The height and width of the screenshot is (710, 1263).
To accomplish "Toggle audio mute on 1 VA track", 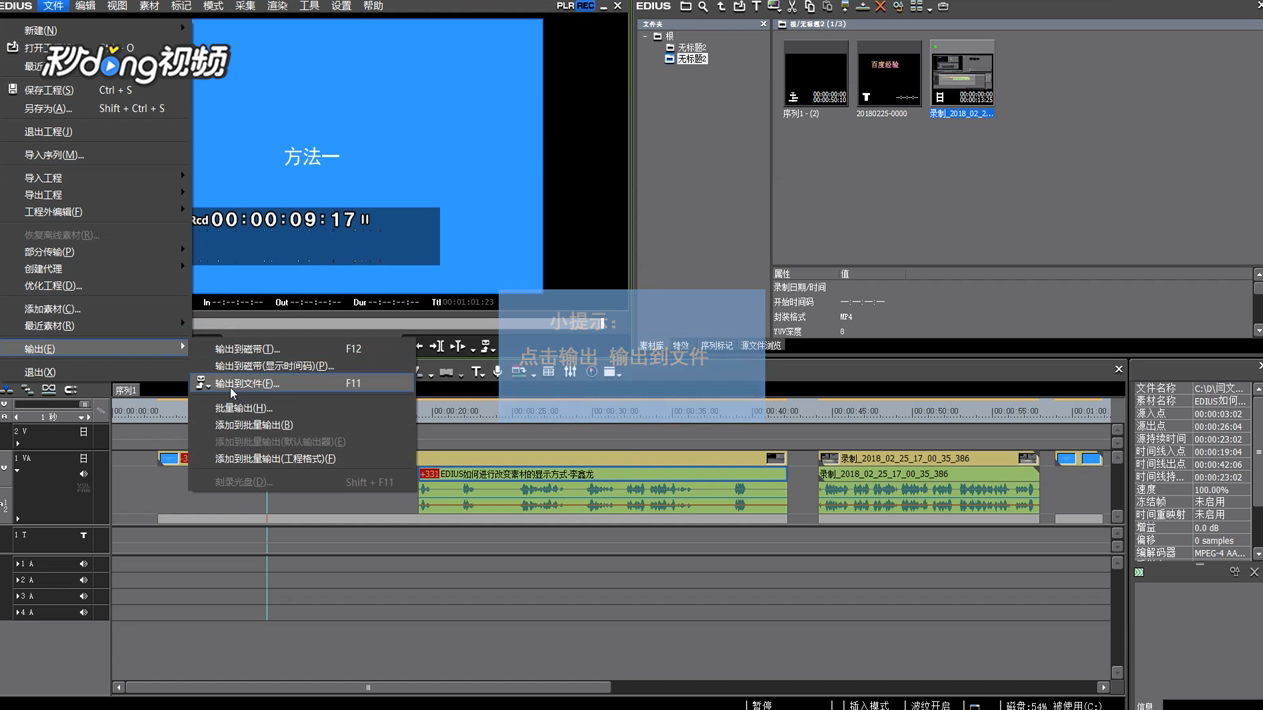I will tap(83, 474).
